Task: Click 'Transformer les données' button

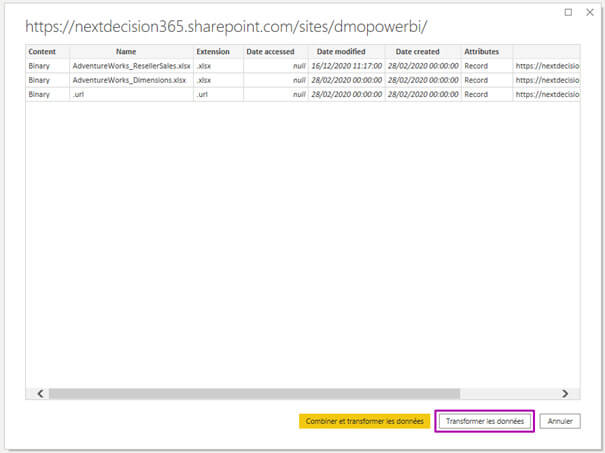Action: coord(485,421)
